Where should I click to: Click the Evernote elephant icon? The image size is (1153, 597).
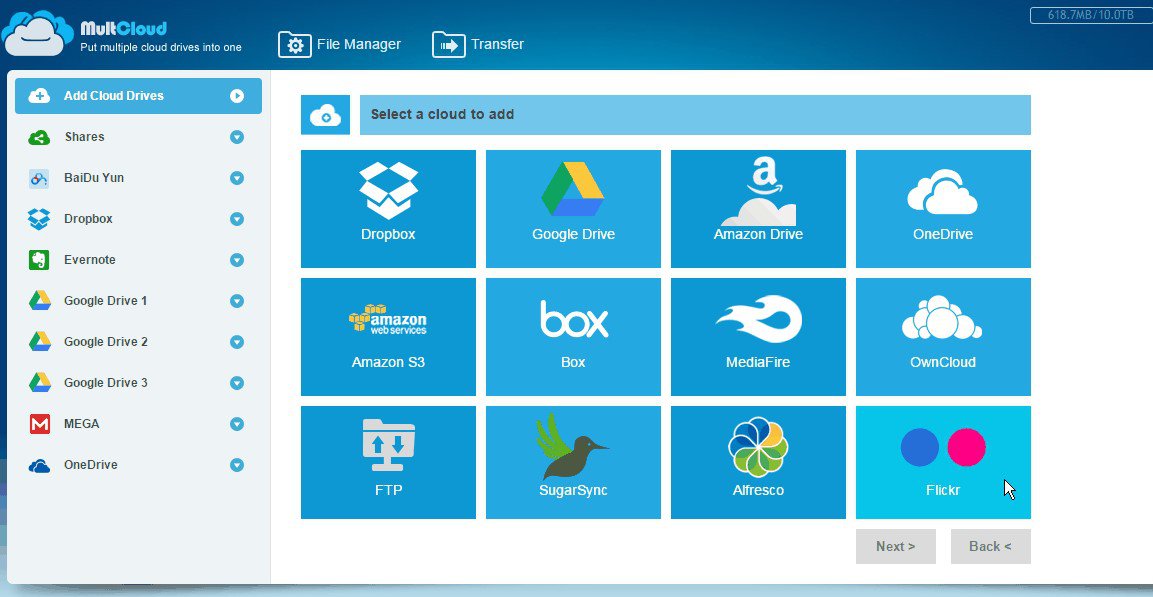click(x=39, y=260)
